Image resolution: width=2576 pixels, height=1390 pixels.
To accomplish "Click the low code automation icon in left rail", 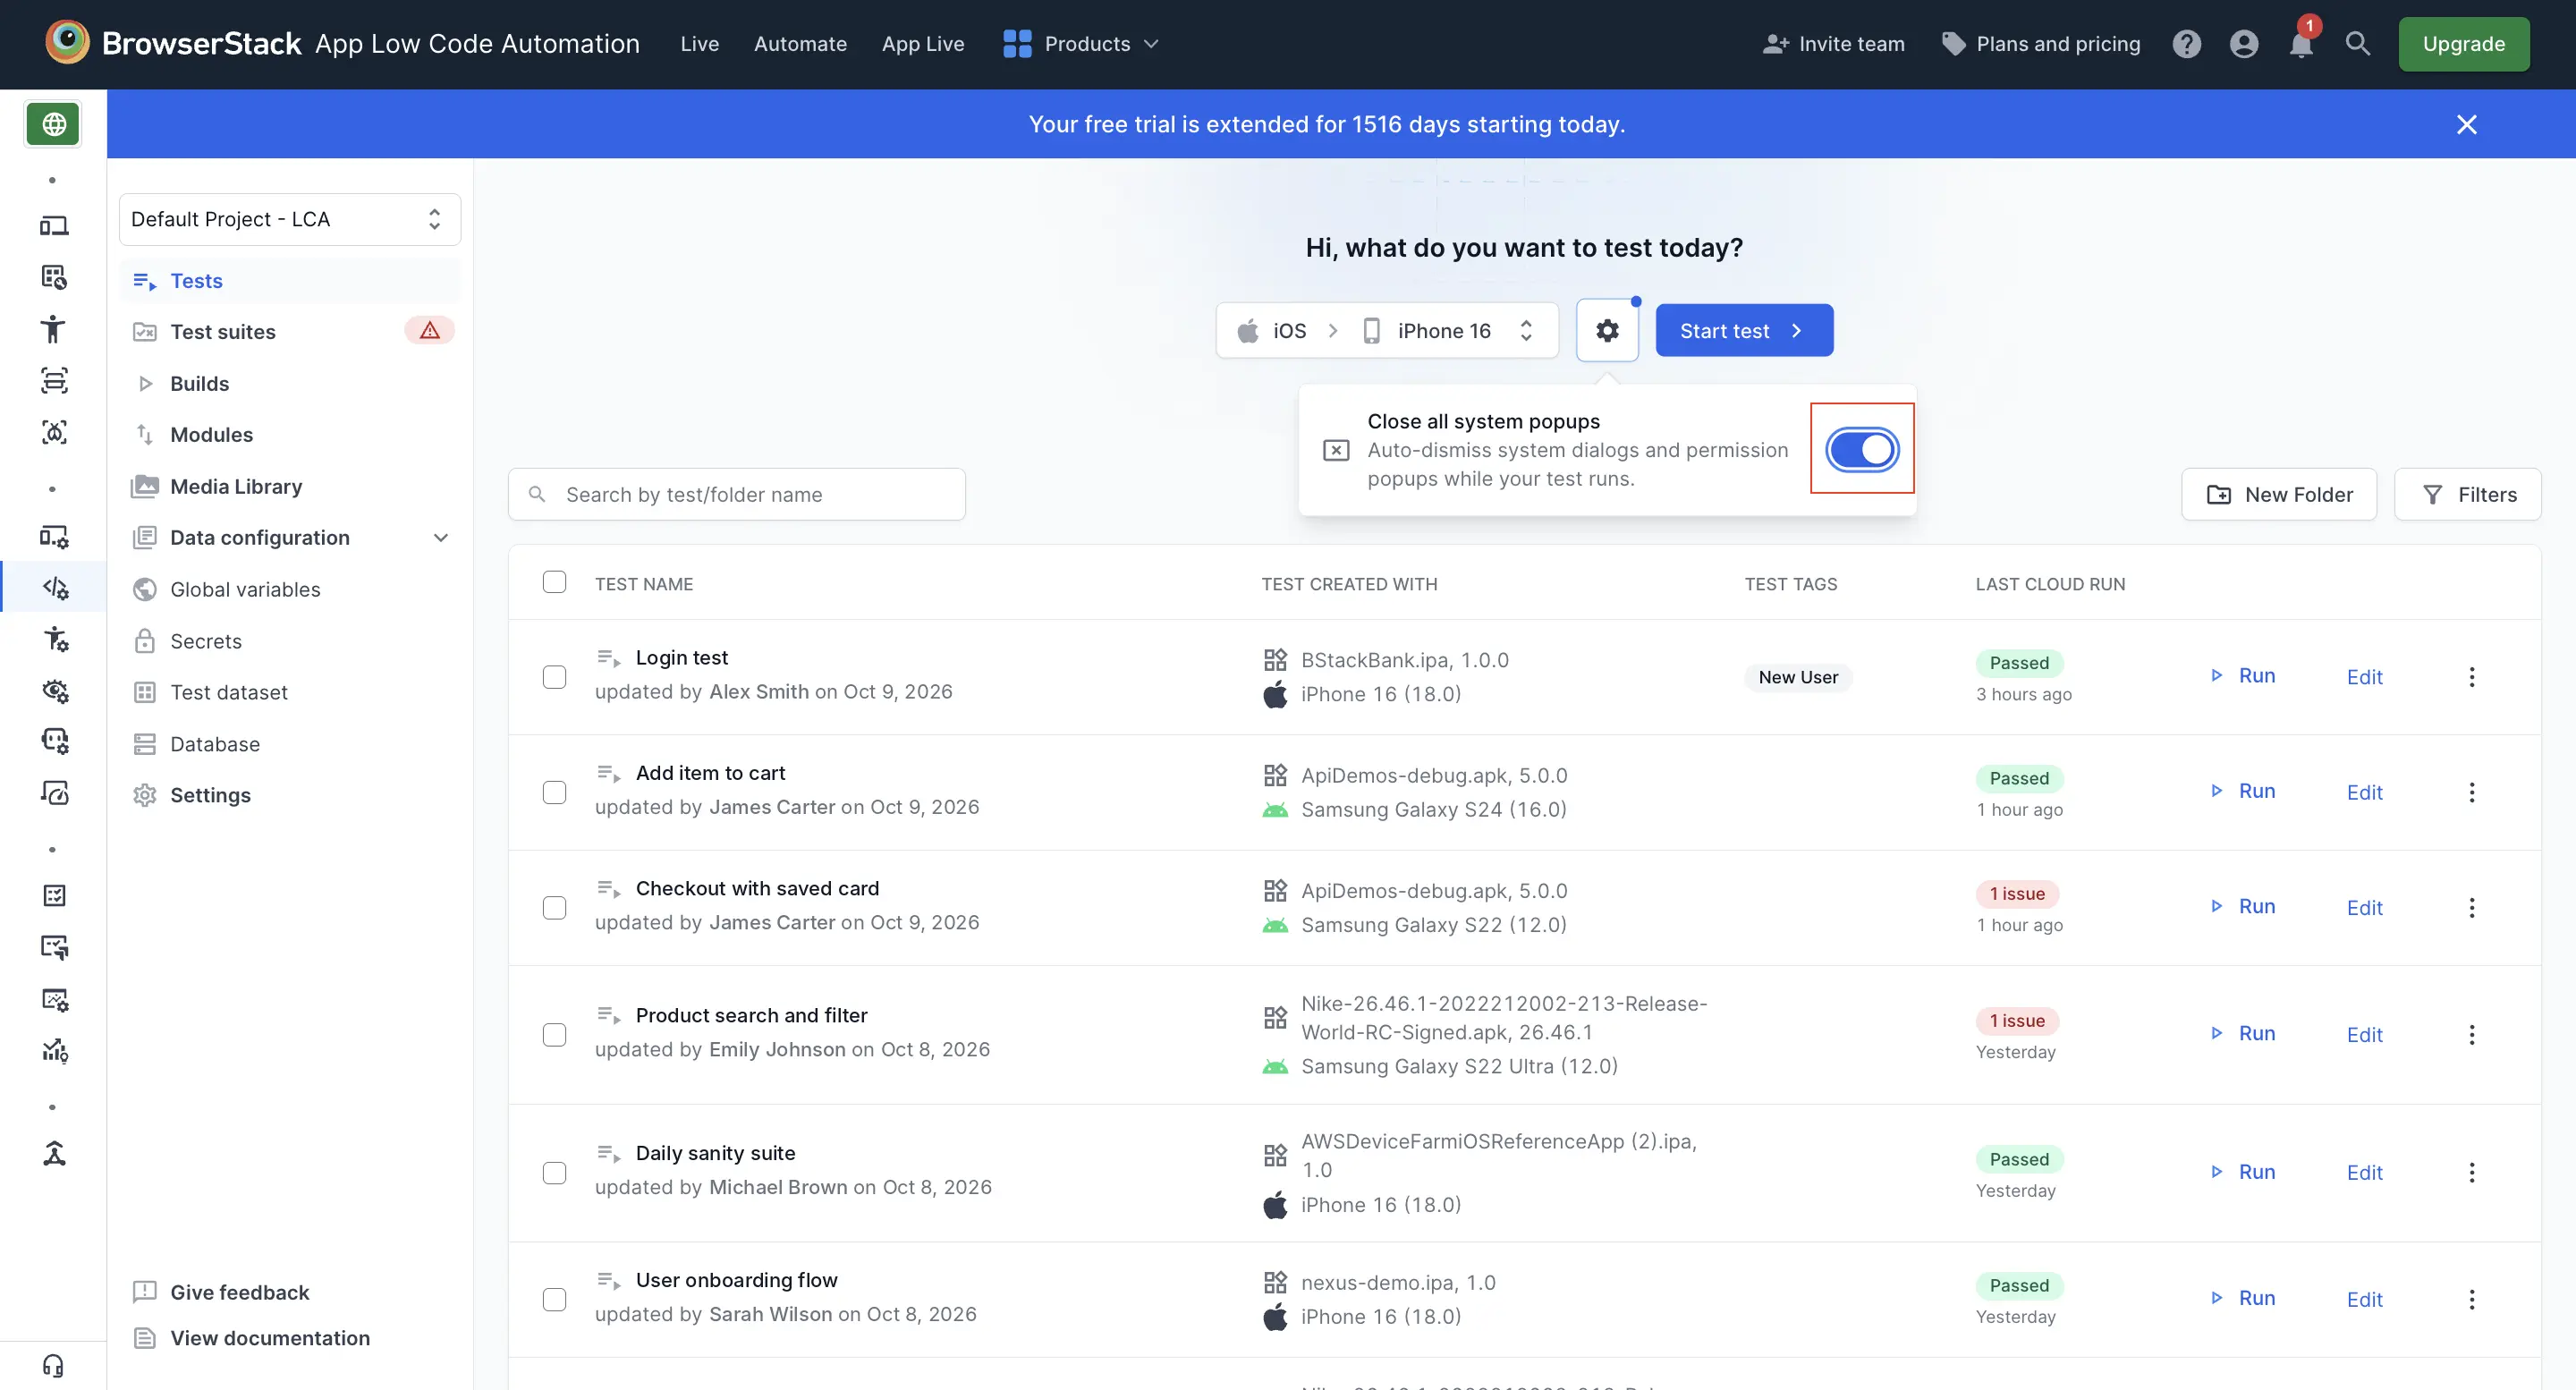I will (53, 587).
